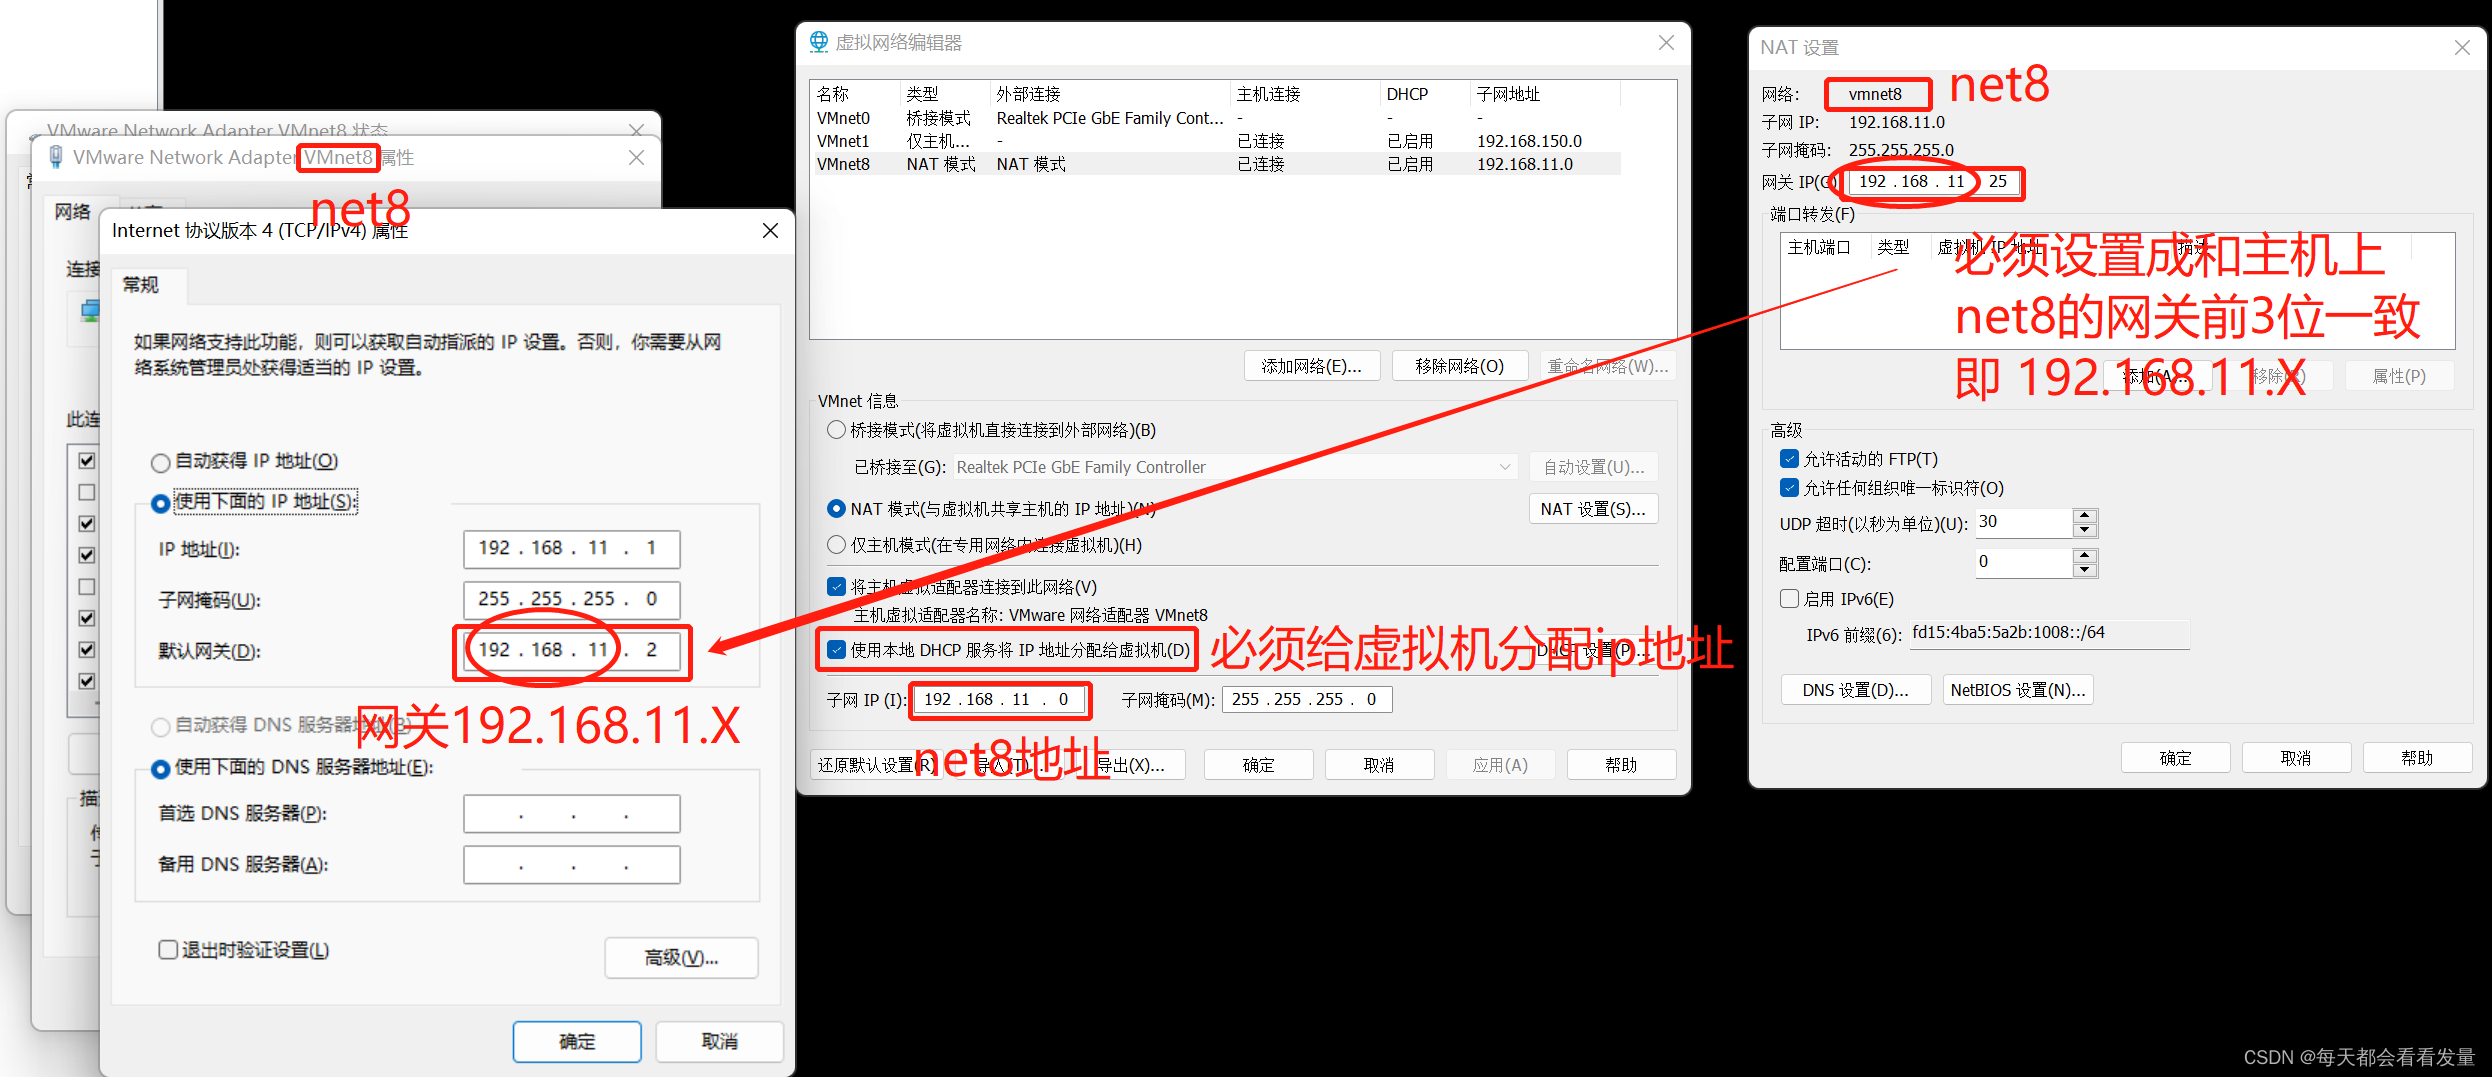Click 确定 in Virtual Network Editor
The height and width of the screenshot is (1077, 2492).
(1258, 765)
